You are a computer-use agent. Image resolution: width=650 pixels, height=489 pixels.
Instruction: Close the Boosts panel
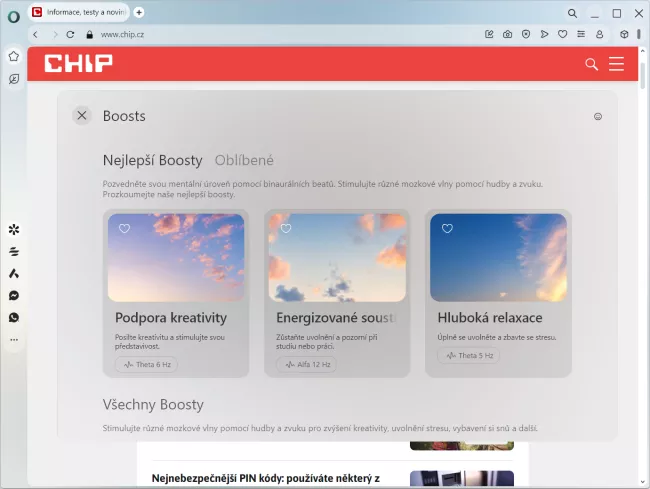(x=82, y=116)
